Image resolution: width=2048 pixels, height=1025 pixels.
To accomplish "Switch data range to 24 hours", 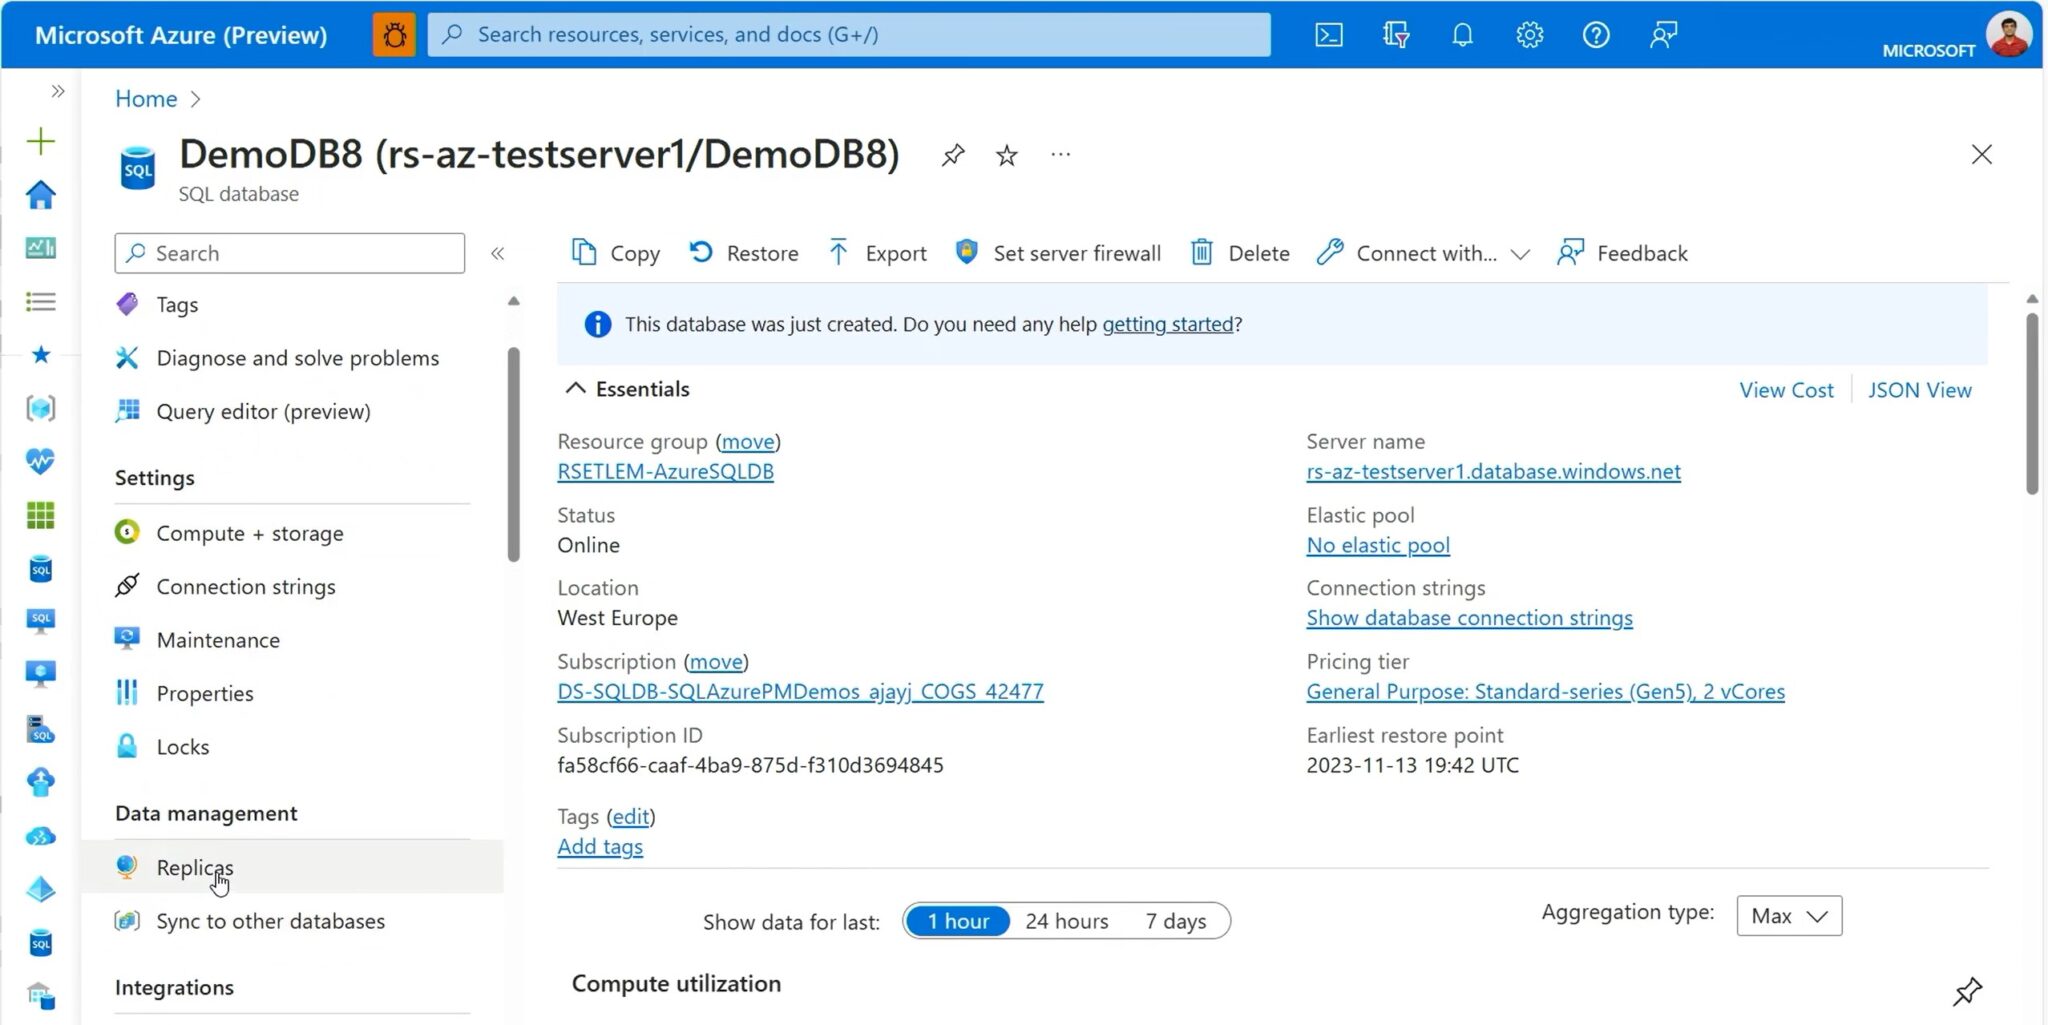I will (1066, 921).
